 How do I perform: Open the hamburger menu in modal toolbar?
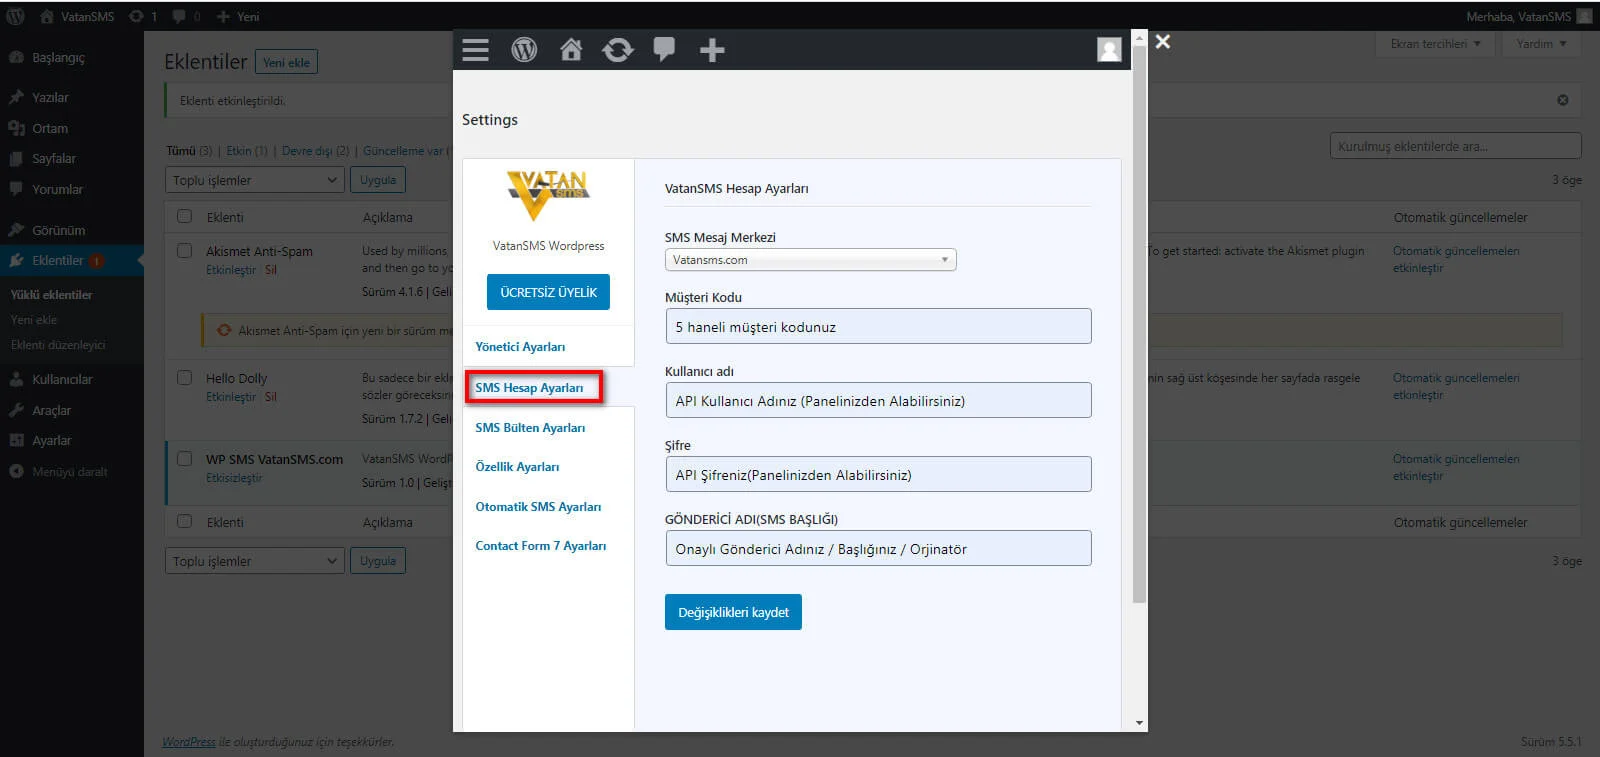[476, 50]
